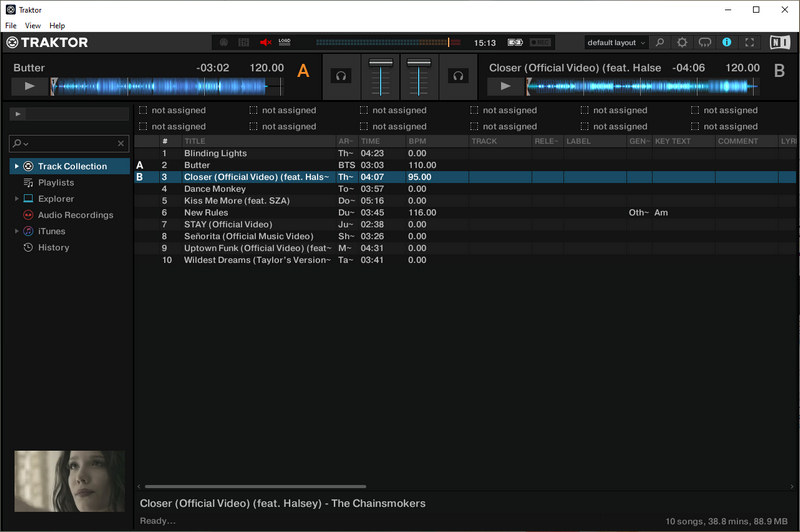
Task: Select the track 'Dance Monkey'
Action: (x=464, y=189)
